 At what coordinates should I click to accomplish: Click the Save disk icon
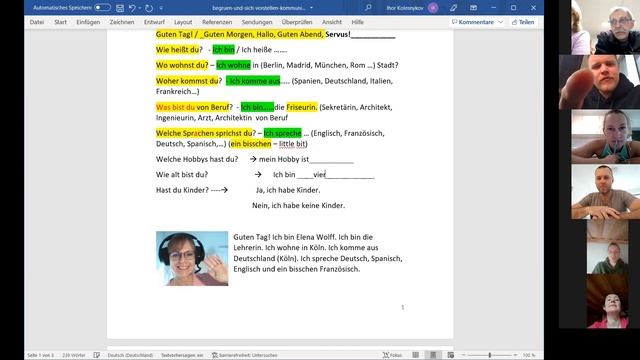coord(120,8)
